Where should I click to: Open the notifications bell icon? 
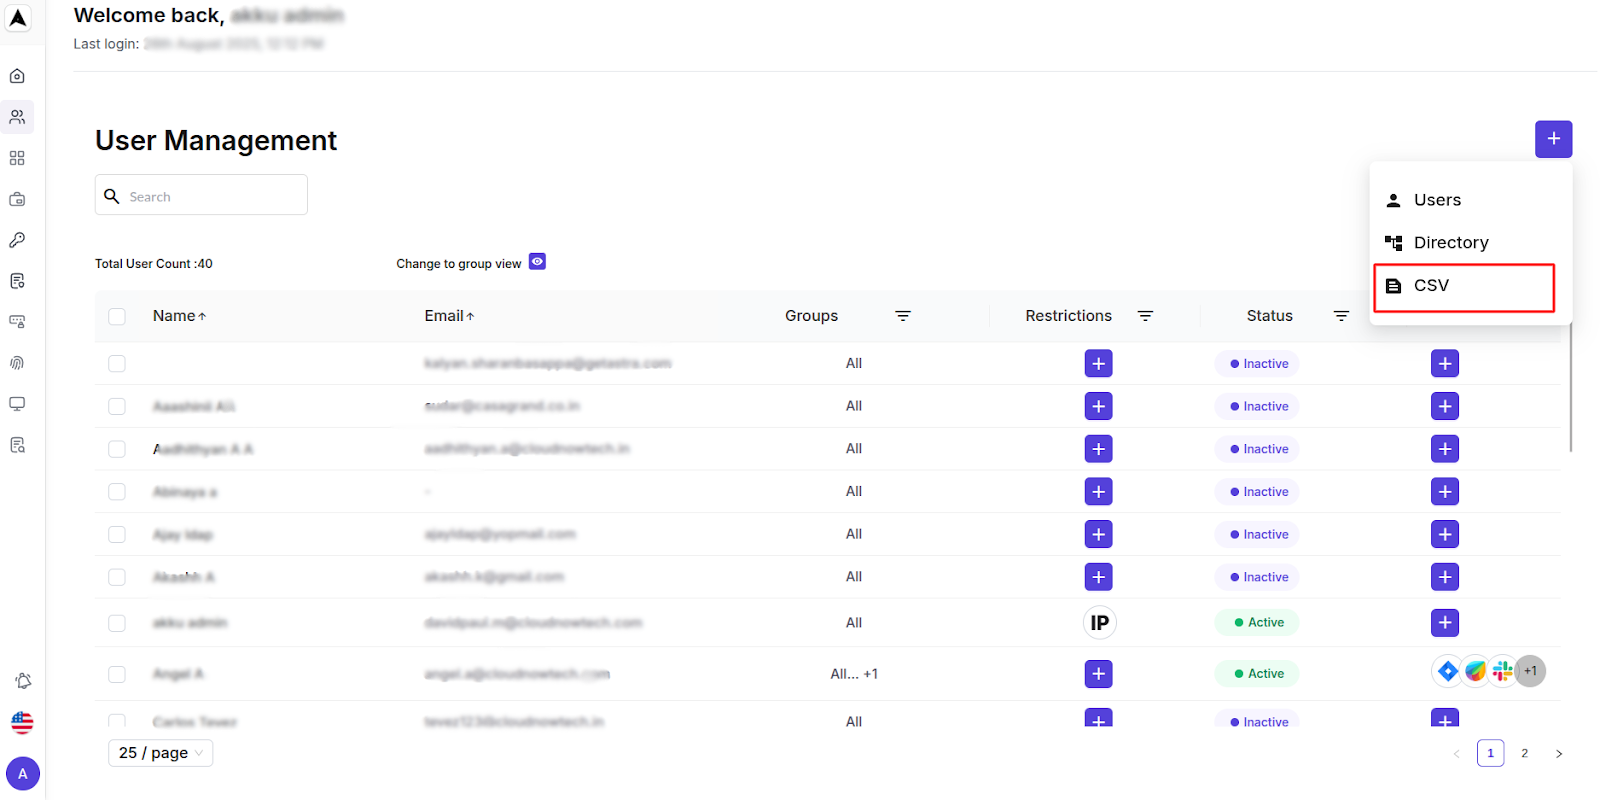[x=23, y=681]
